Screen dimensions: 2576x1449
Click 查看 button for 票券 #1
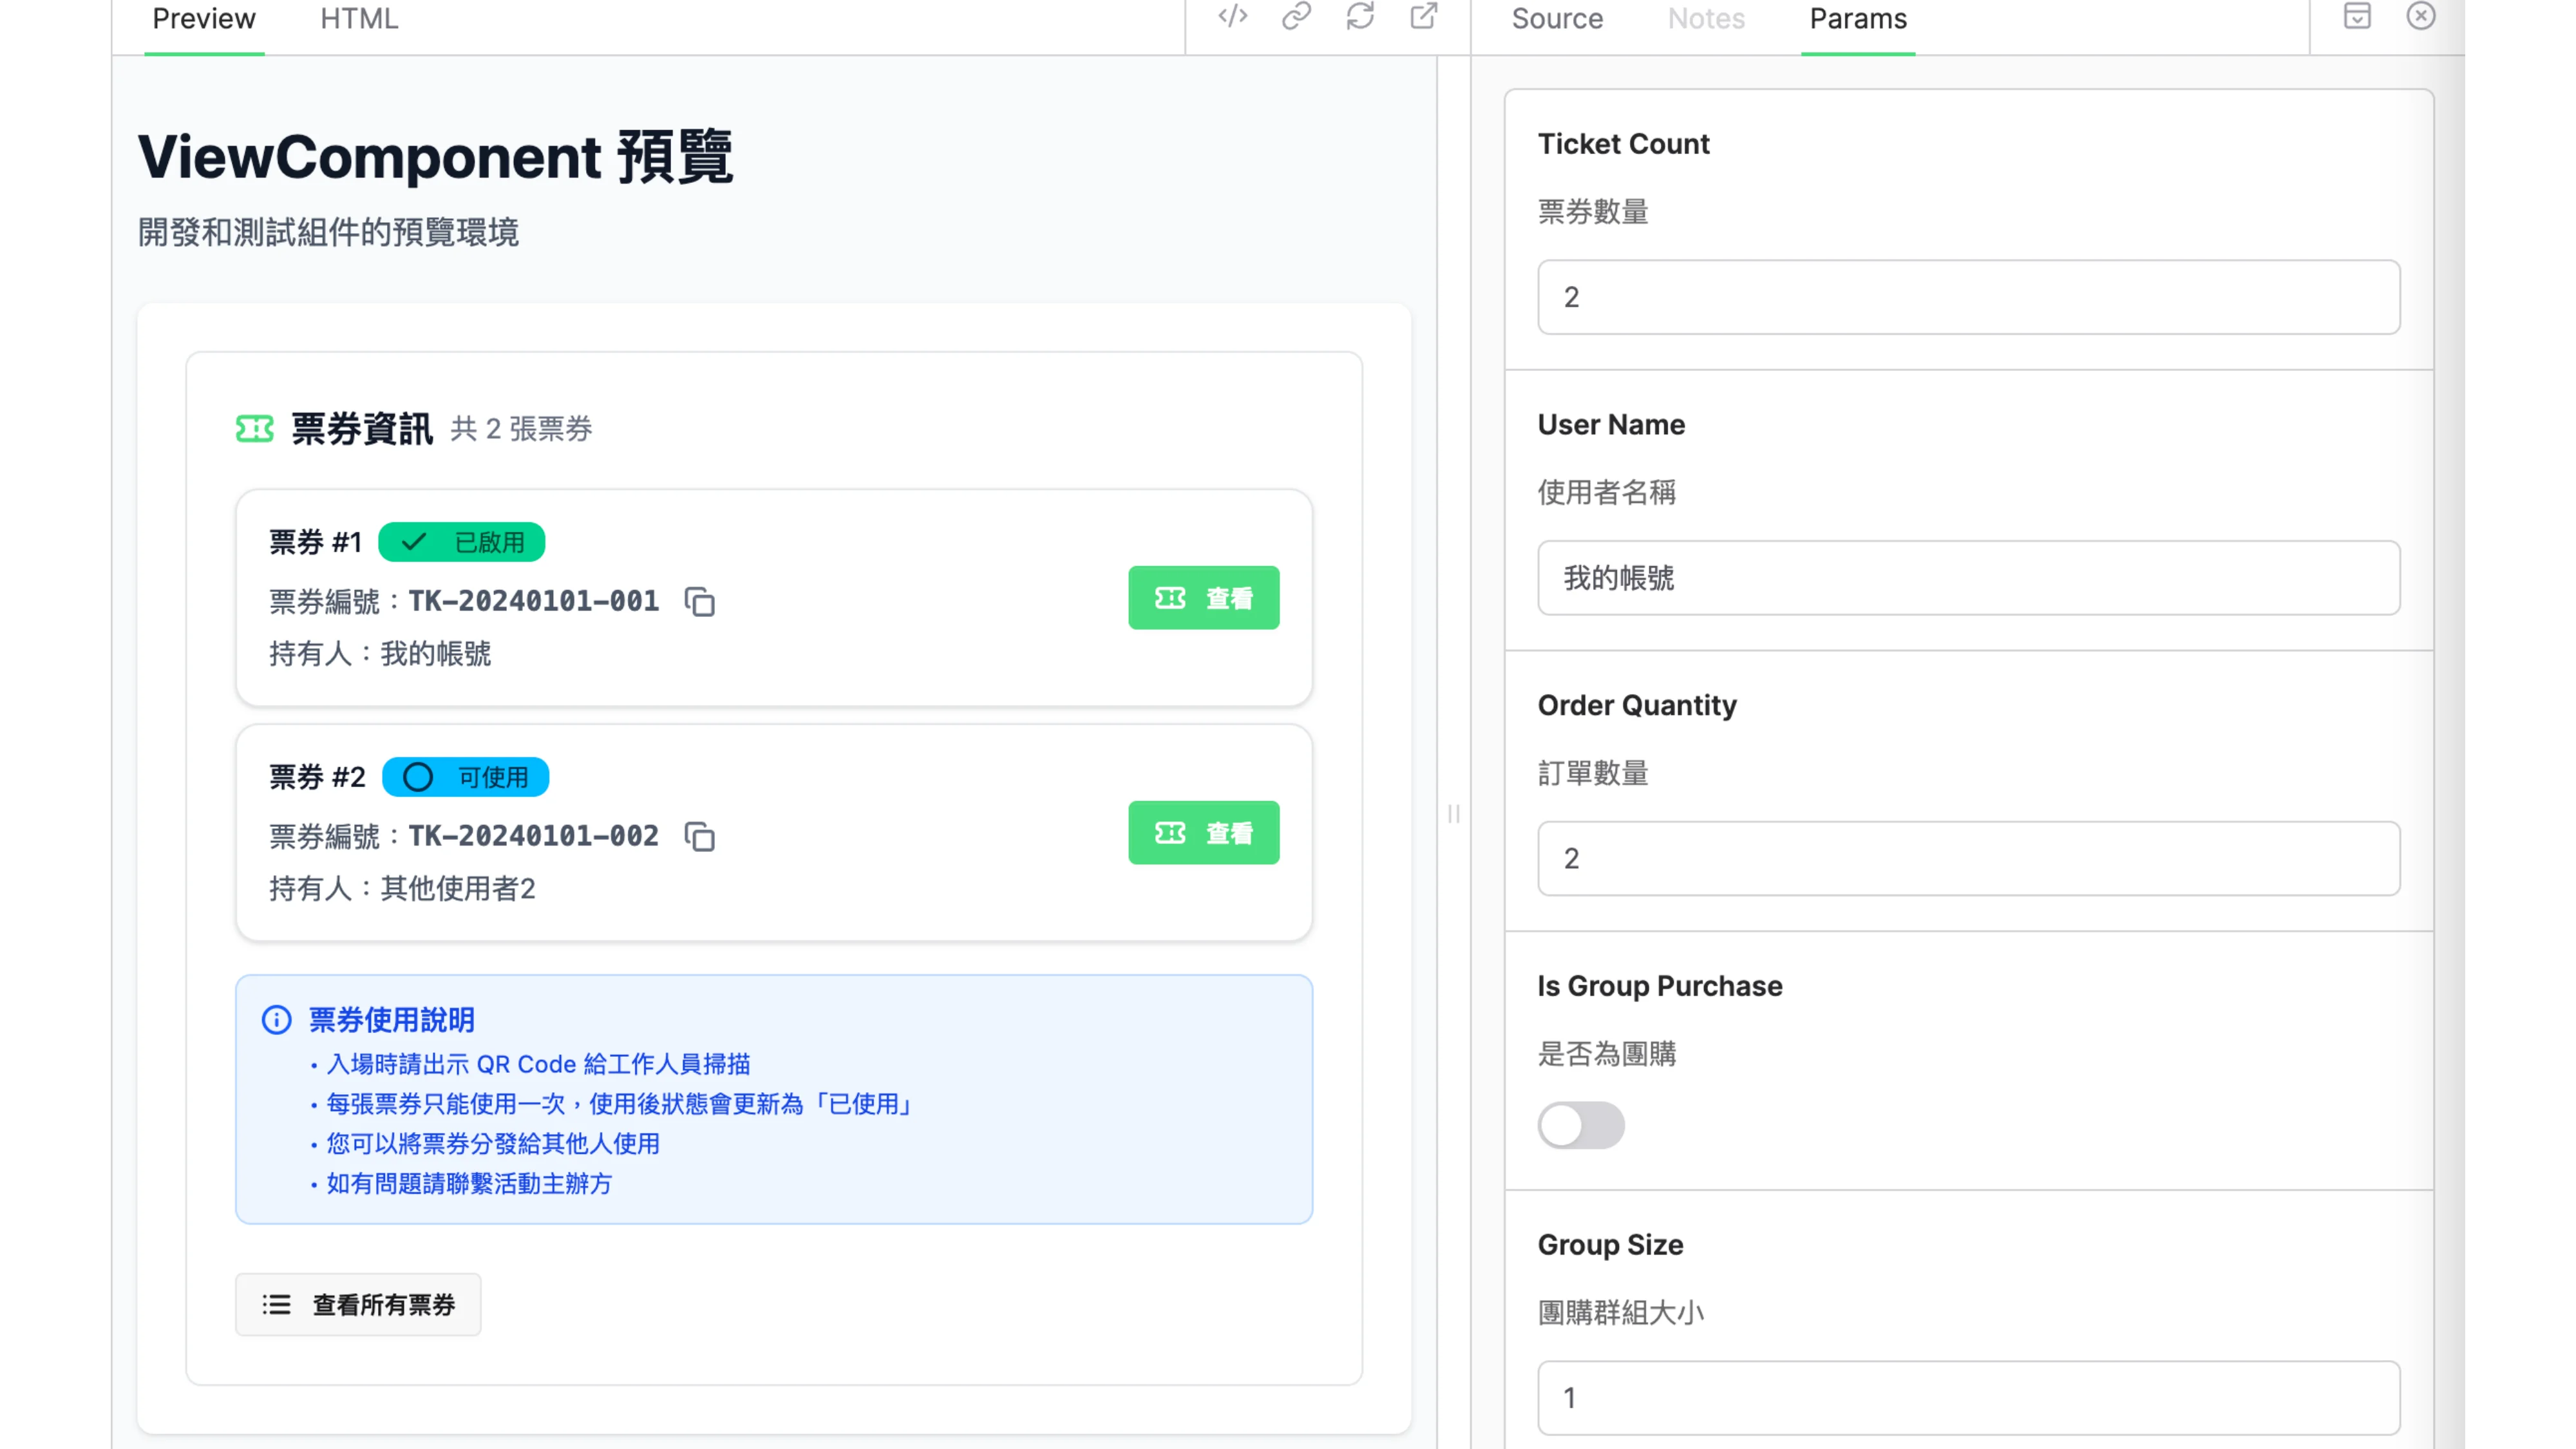click(x=1204, y=597)
